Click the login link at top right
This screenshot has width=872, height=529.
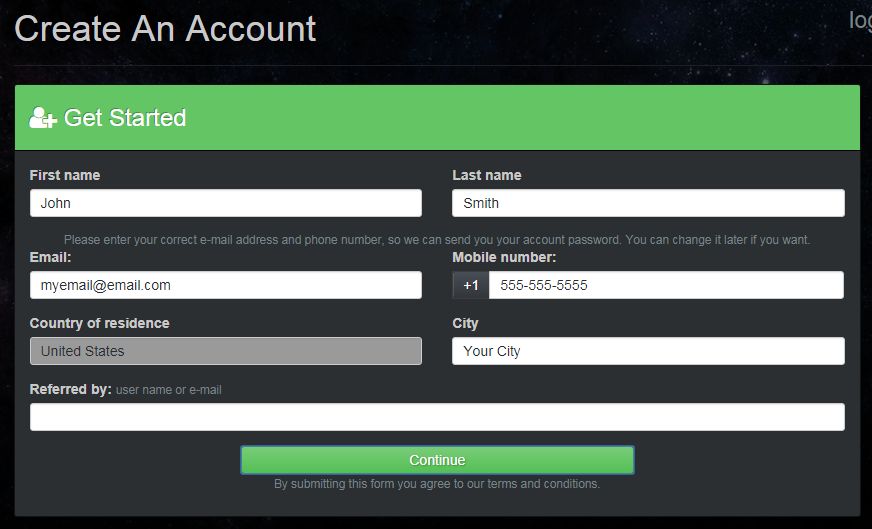click(859, 20)
